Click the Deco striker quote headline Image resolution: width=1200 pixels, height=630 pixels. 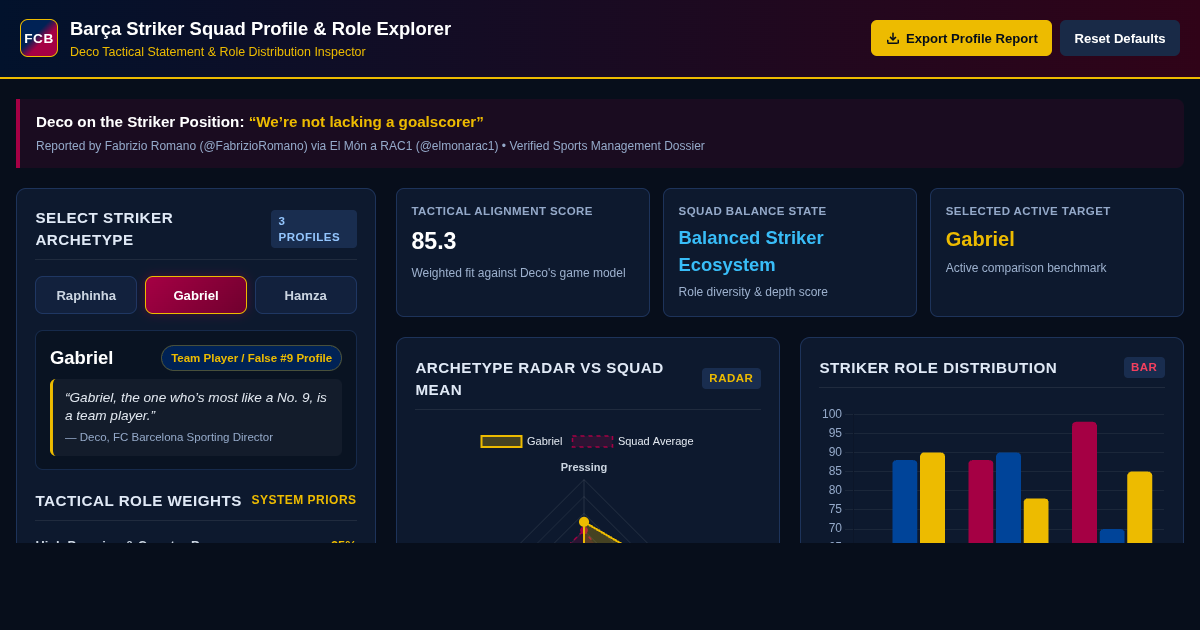(260, 121)
